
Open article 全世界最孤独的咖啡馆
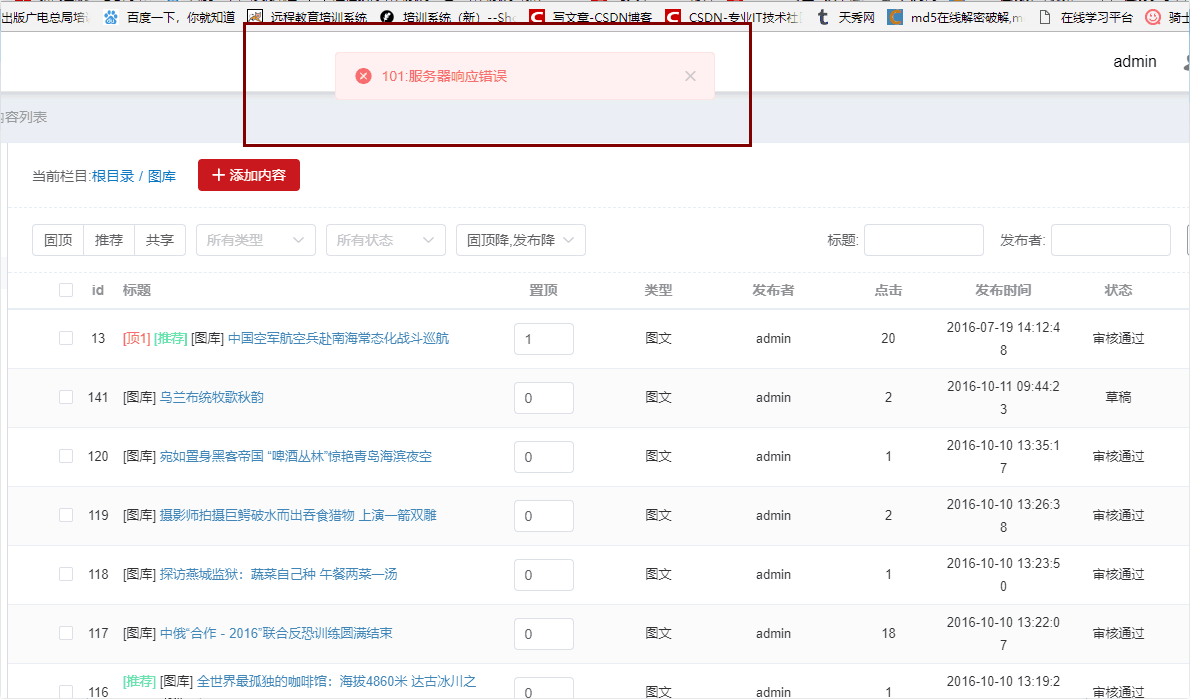[336, 682]
